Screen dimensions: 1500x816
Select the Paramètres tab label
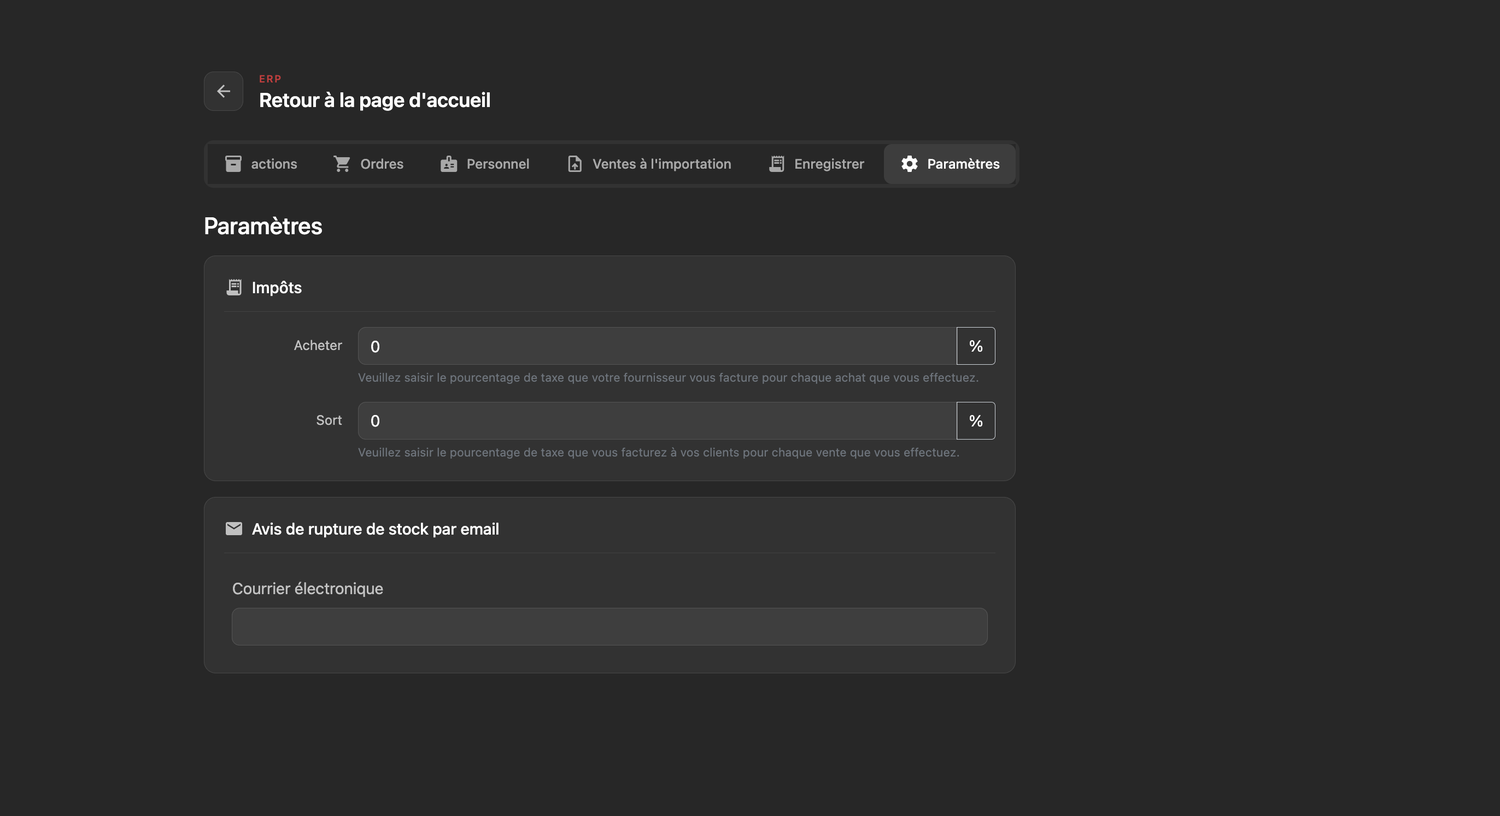(x=963, y=164)
